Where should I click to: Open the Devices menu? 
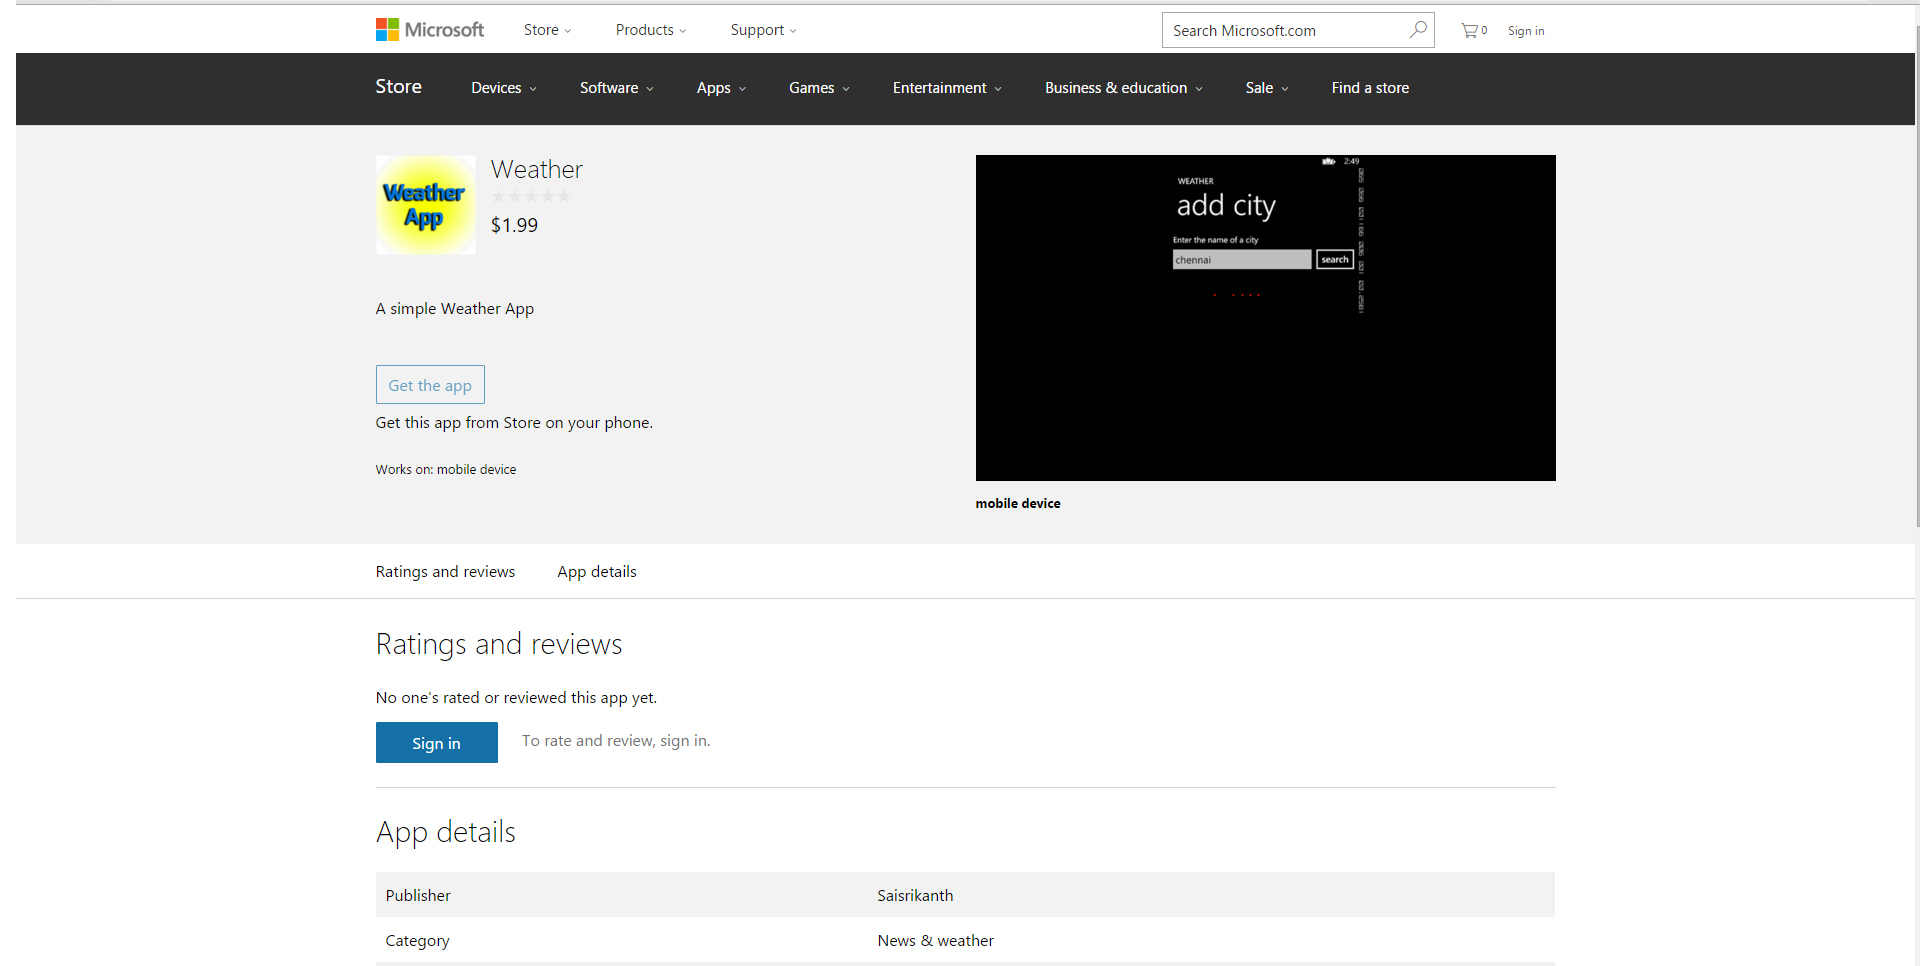click(x=504, y=88)
